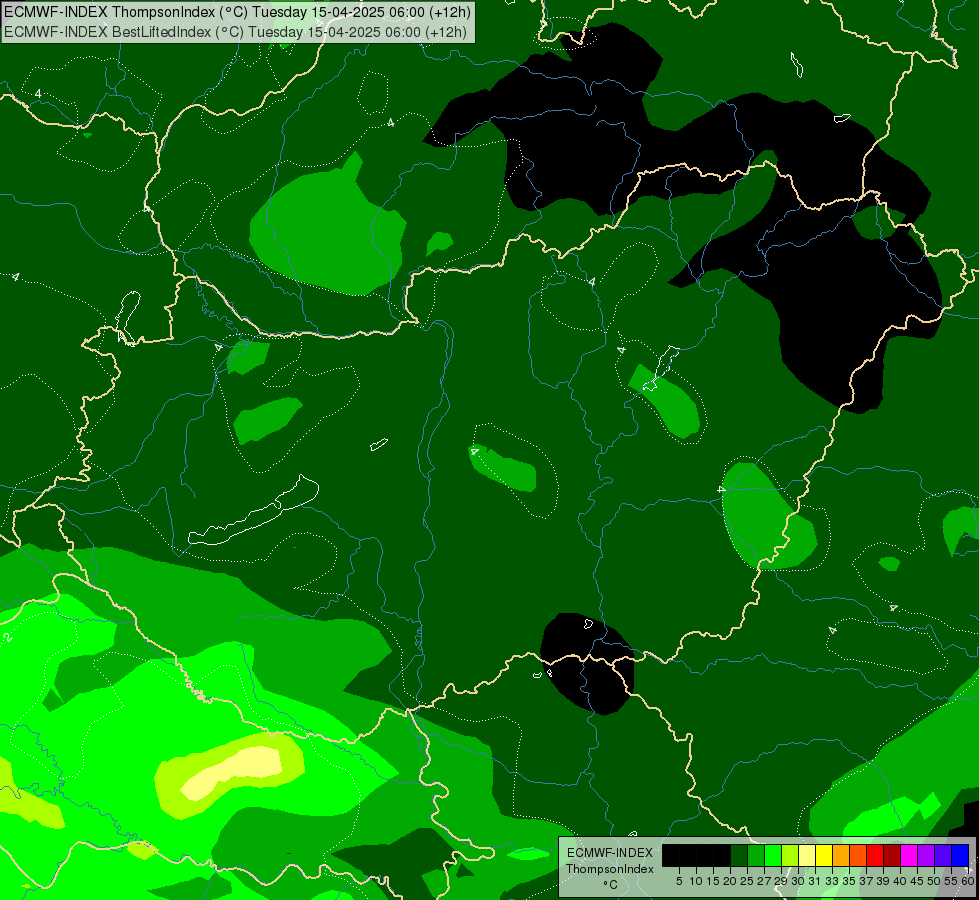This screenshot has width=979, height=900.
Task: Select the dark red 39–40 legend swatch
Action: [892, 856]
